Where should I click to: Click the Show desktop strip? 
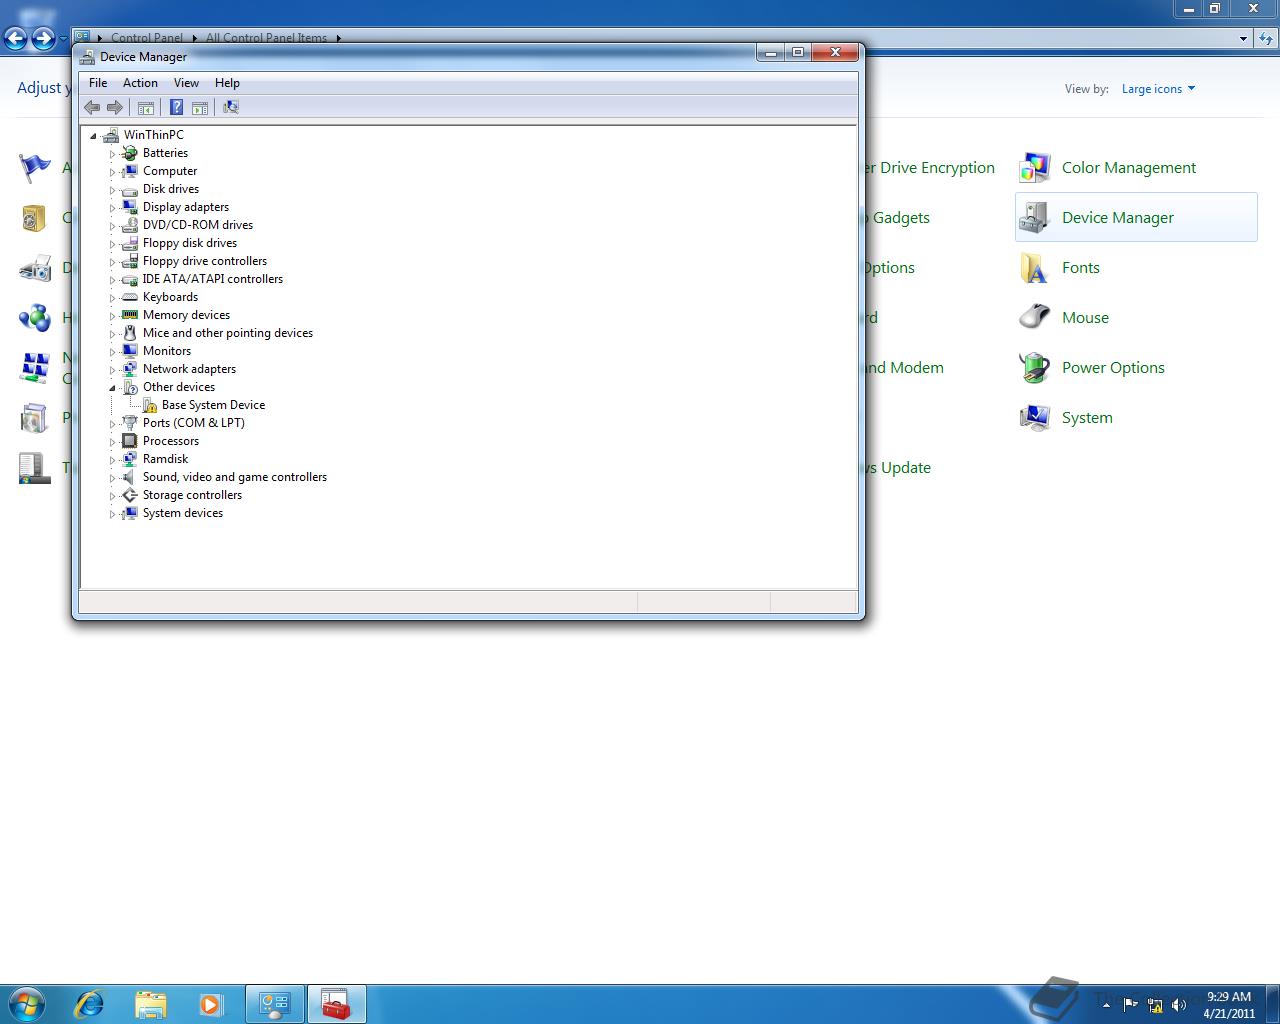tap(1272, 1004)
